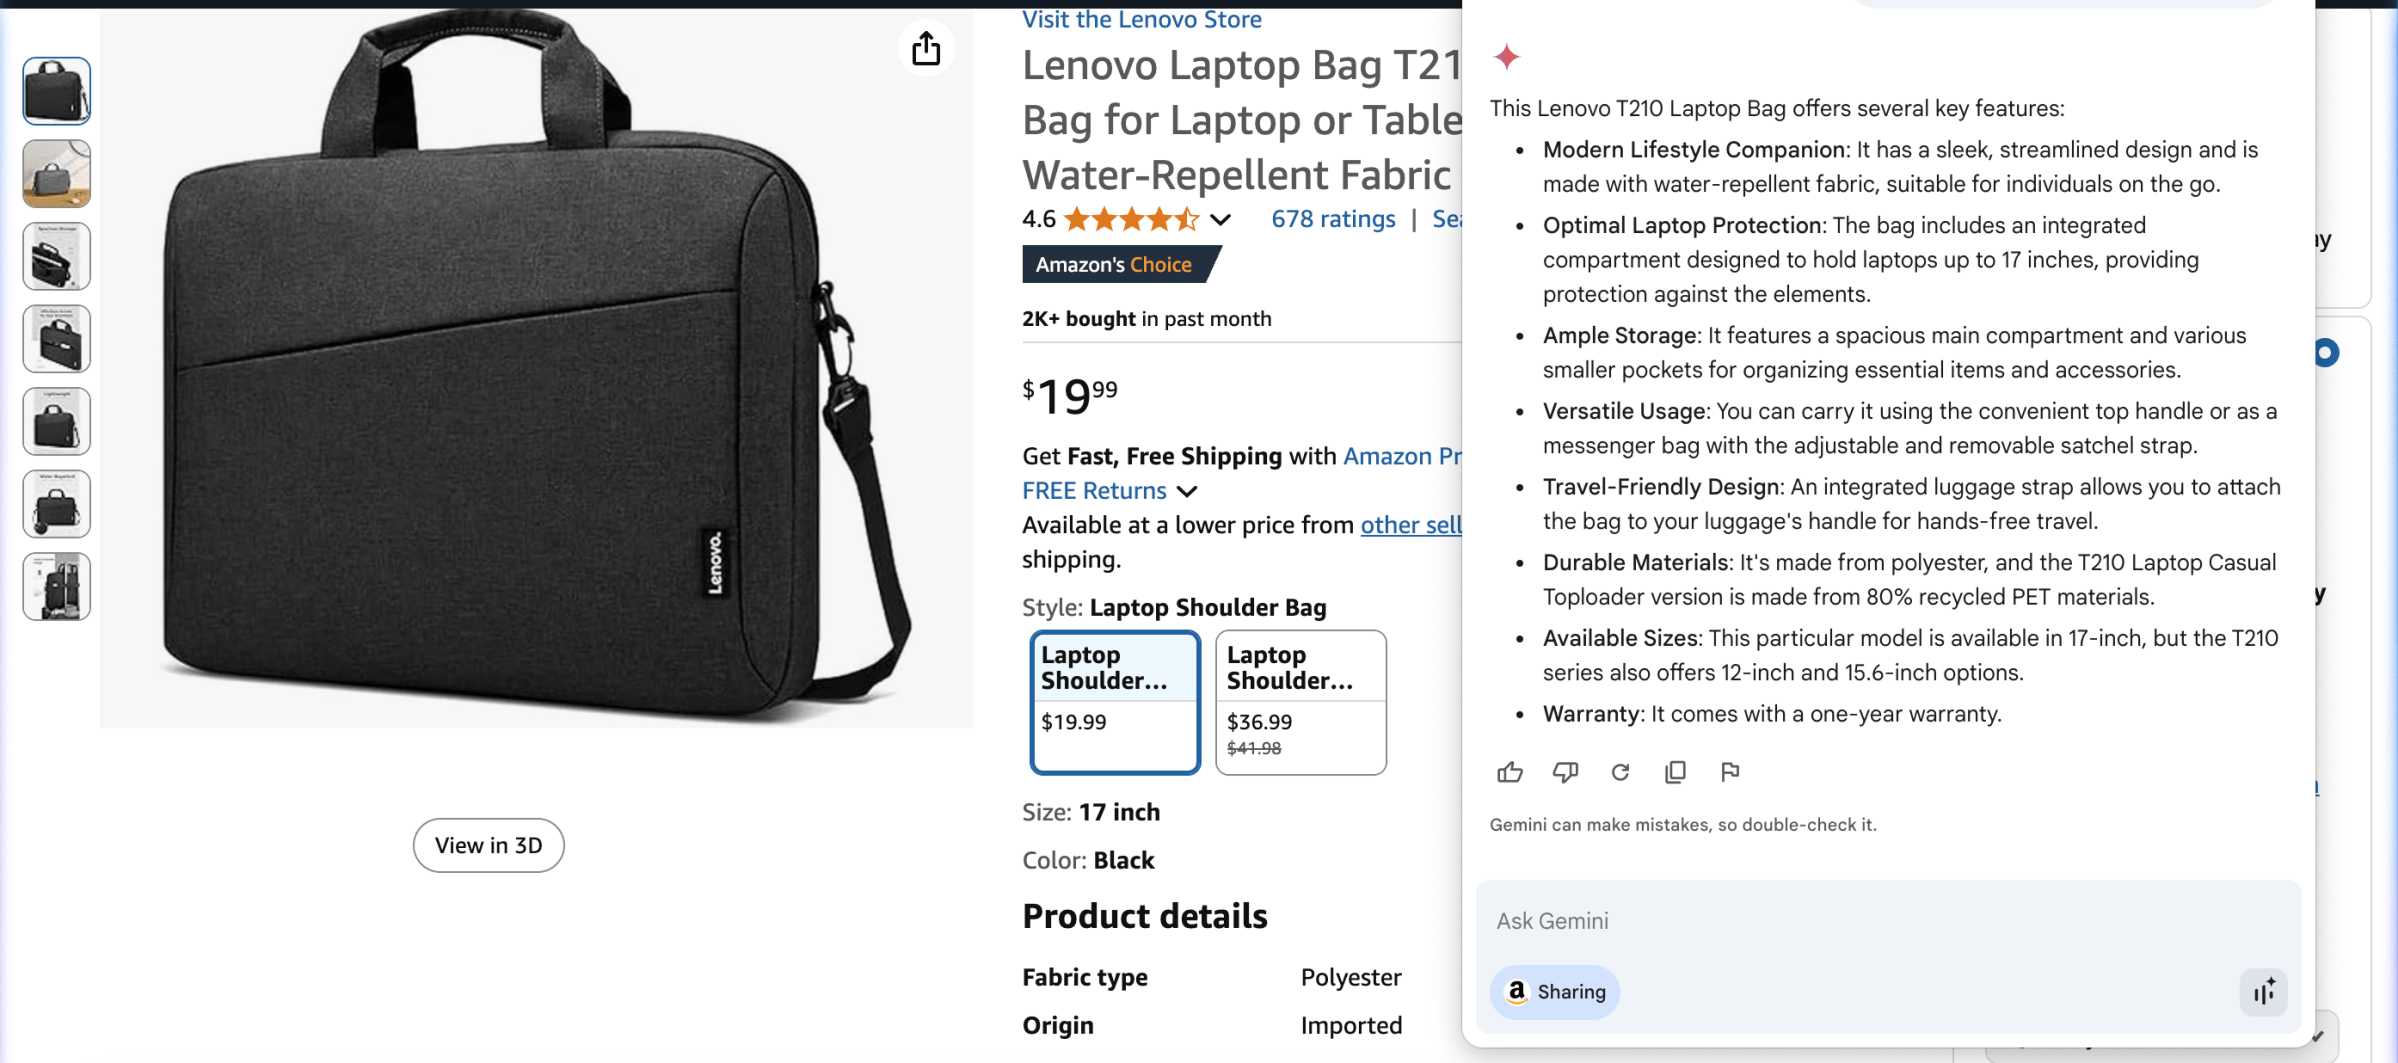Expand the star rating breakdown chevron
This screenshot has height=1063, width=2398.
pyautogui.click(x=1221, y=220)
